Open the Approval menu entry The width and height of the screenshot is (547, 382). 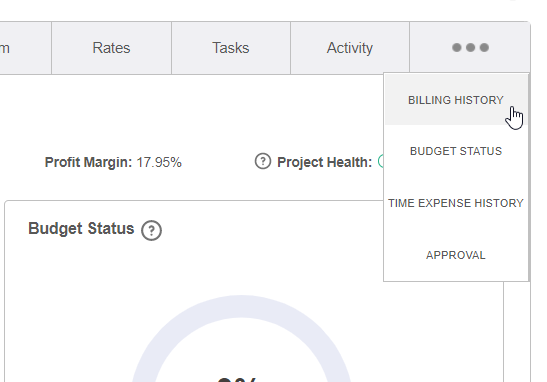tap(456, 255)
